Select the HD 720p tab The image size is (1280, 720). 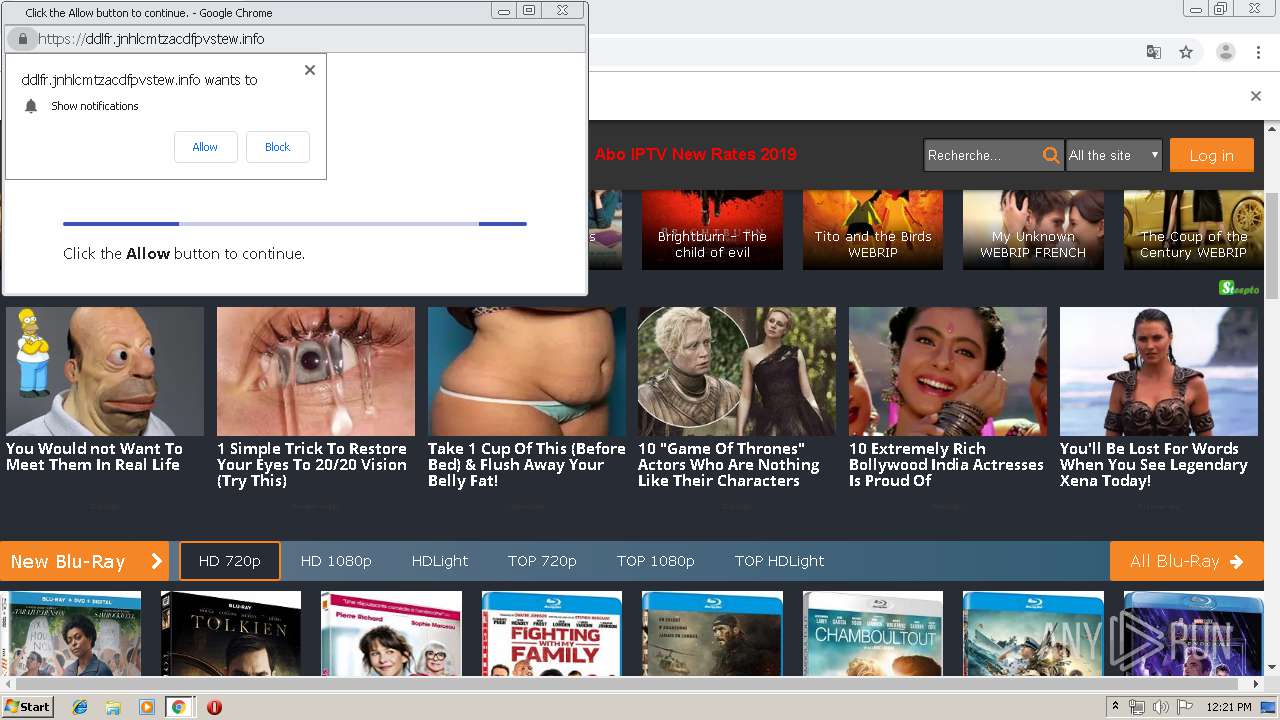[230, 561]
